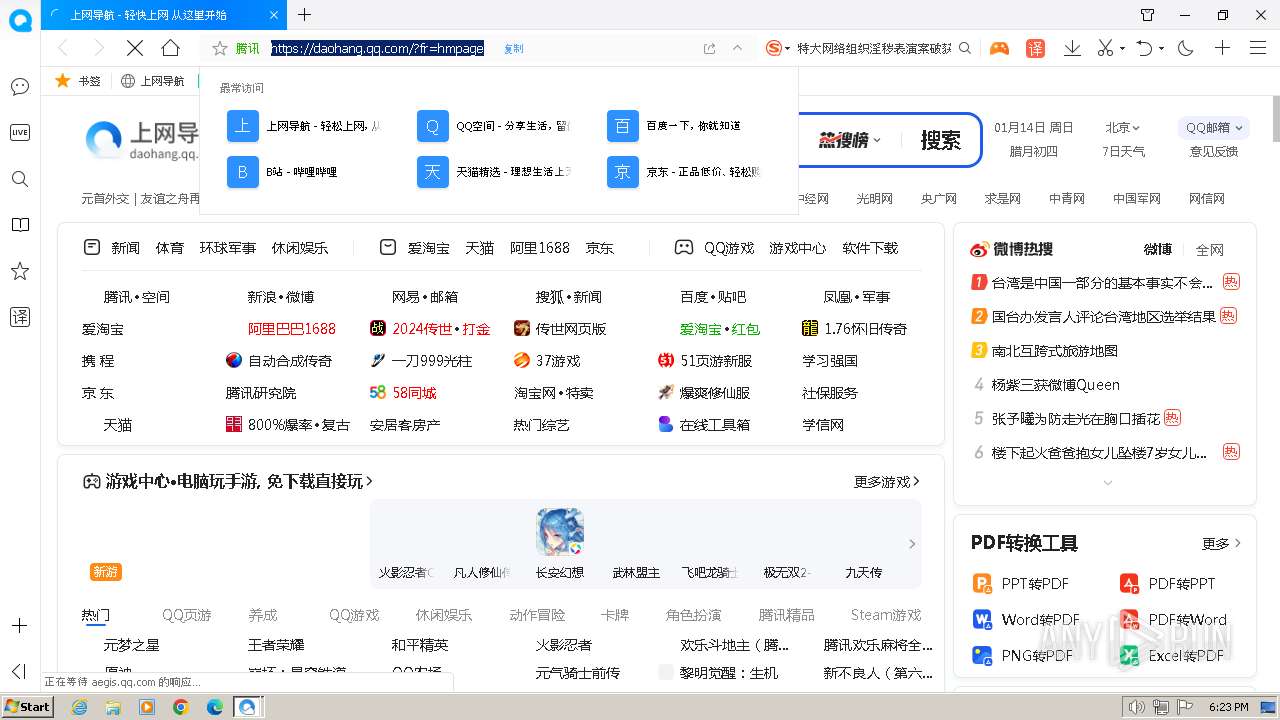Open the QQ邮箱 dropdown

(x=1214, y=128)
